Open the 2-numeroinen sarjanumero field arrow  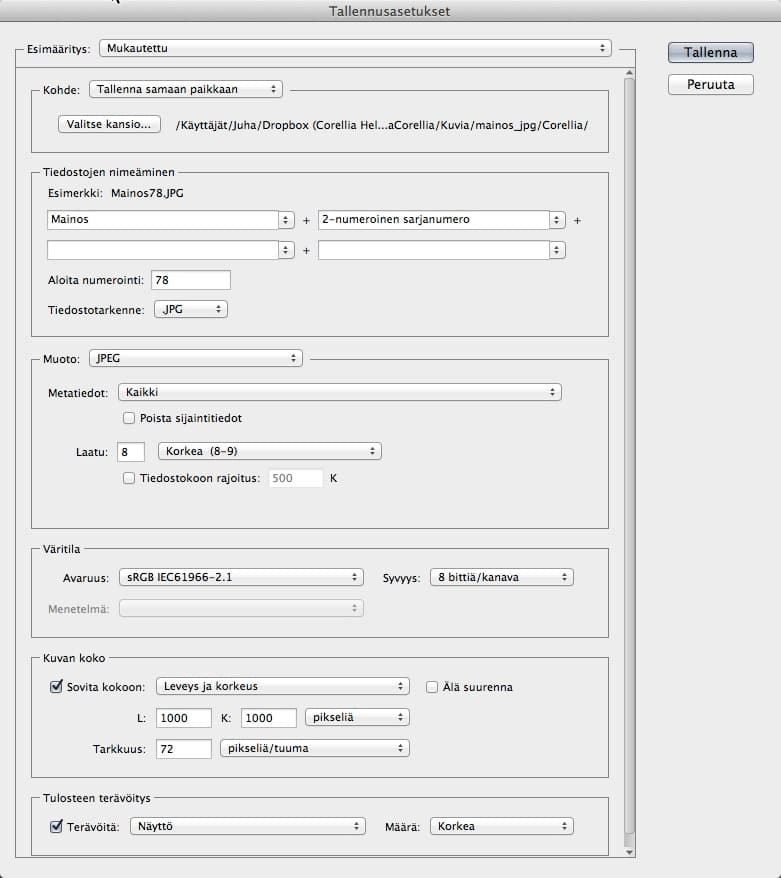point(557,220)
